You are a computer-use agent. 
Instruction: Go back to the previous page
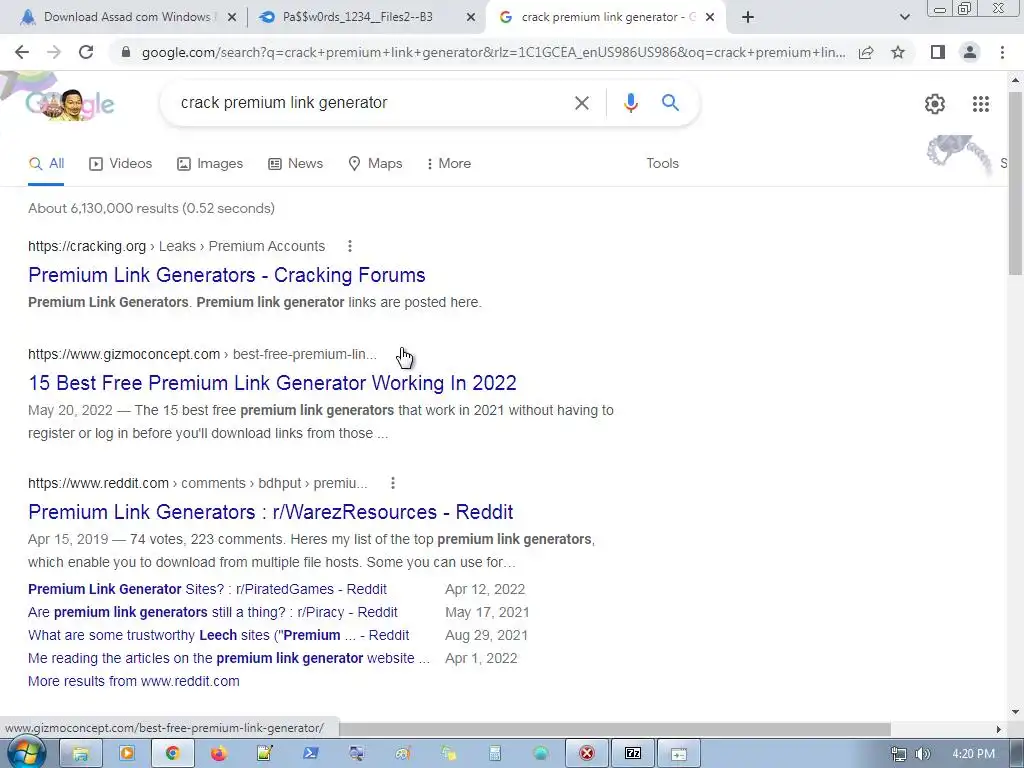22,52
